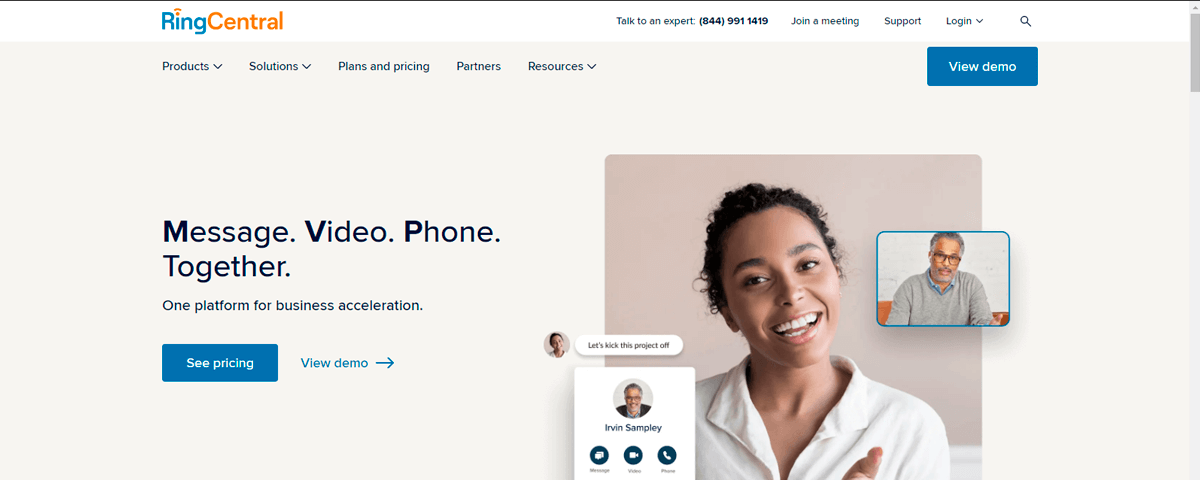Click the RingCentral logo
Image resolution: width=1200 pixels, height=480 pixels.
click(x=222, y=21)
